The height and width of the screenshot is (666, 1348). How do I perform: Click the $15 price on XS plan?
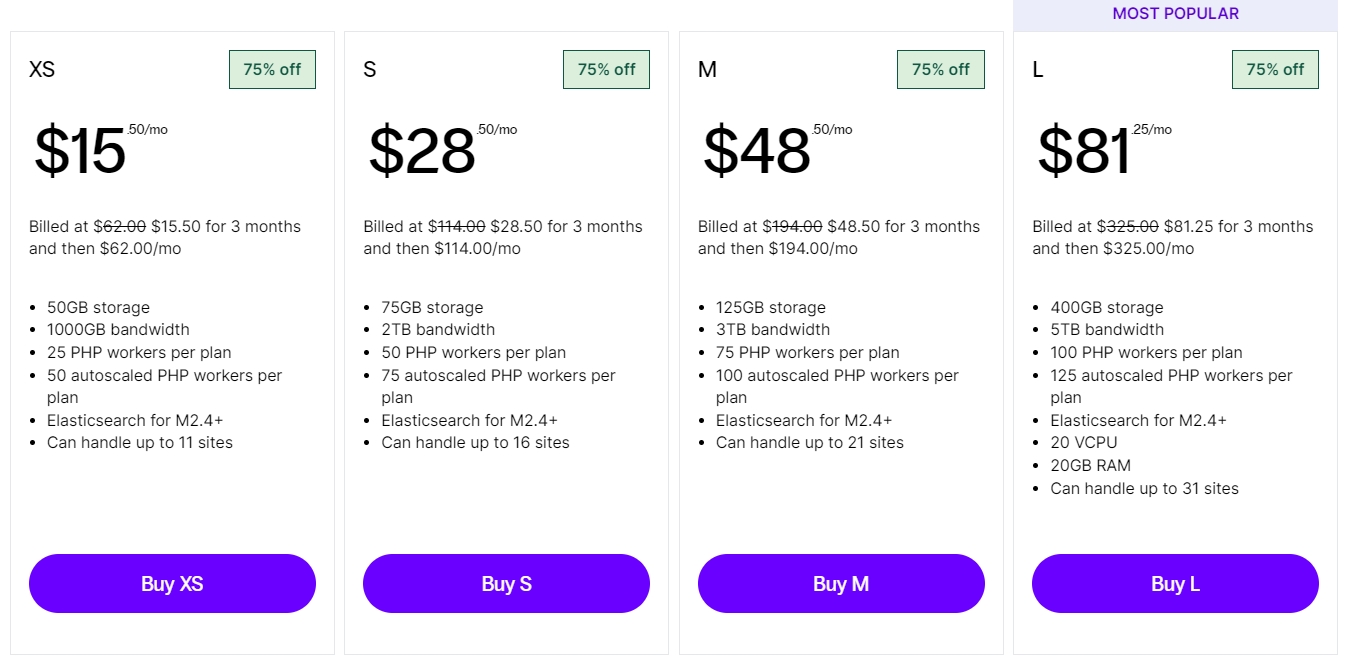80,151
